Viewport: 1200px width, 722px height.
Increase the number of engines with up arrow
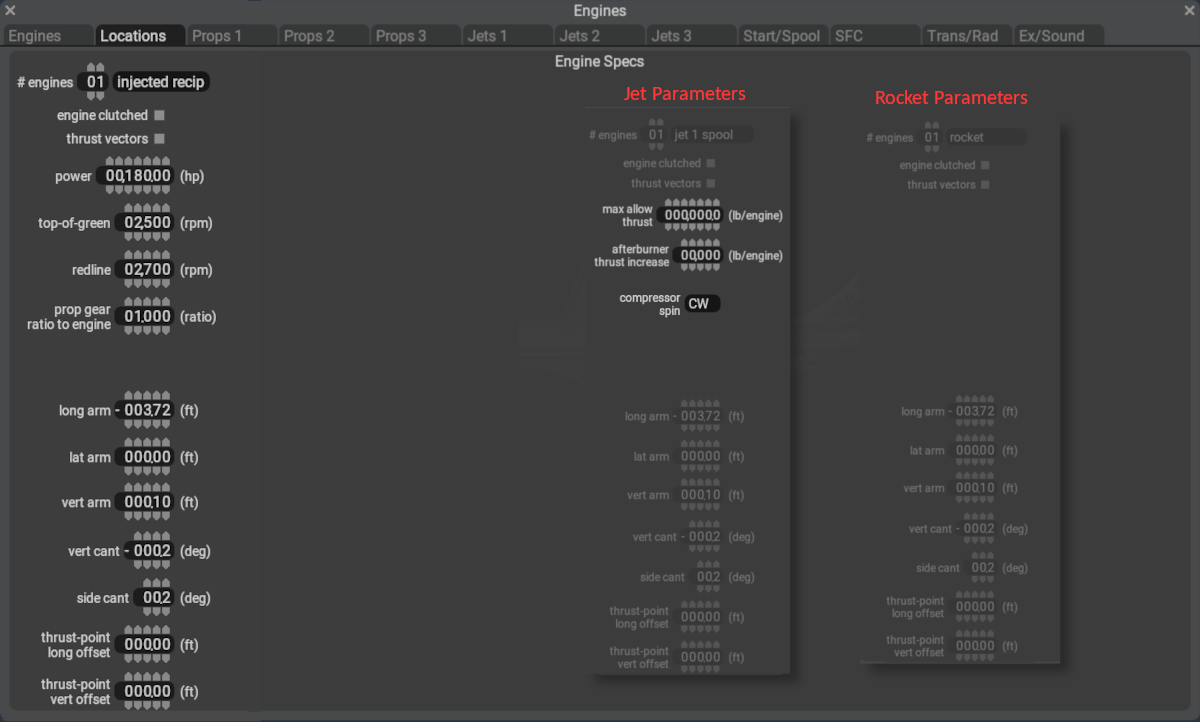coord(95,68)
